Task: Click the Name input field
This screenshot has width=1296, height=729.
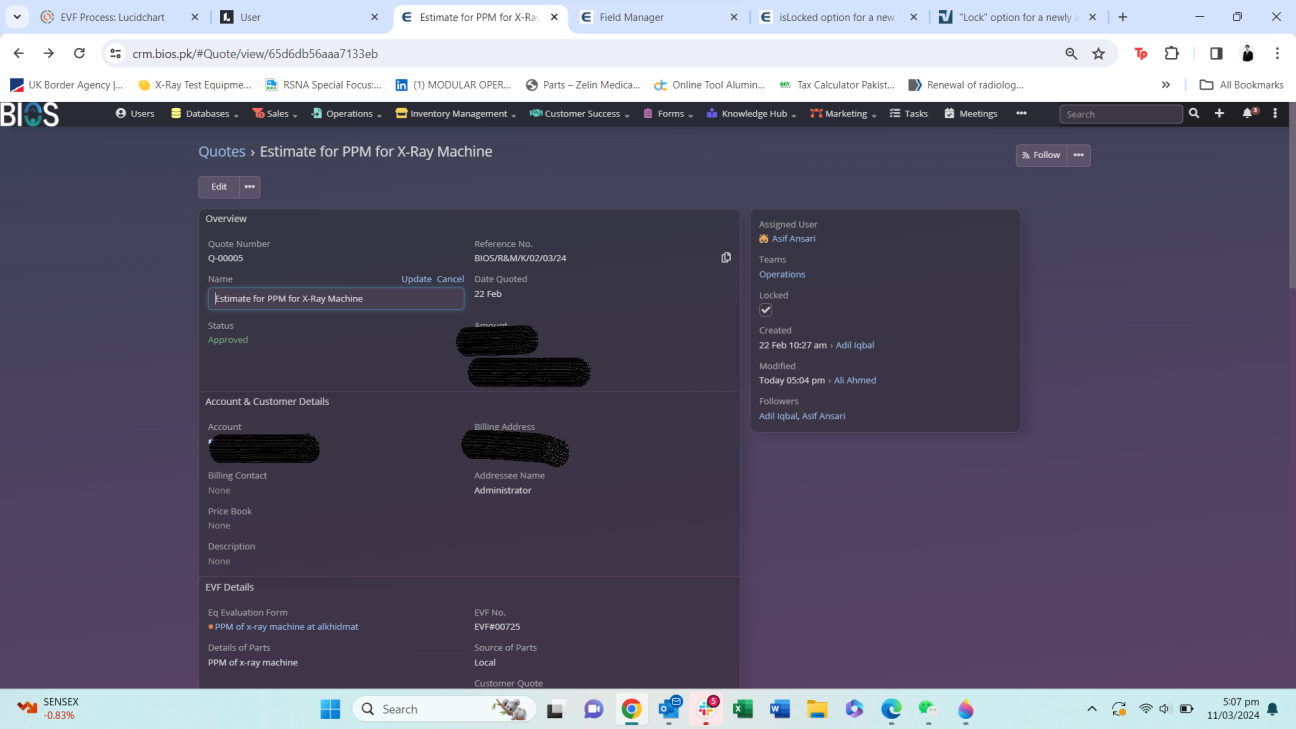Action: coord(336,299)
